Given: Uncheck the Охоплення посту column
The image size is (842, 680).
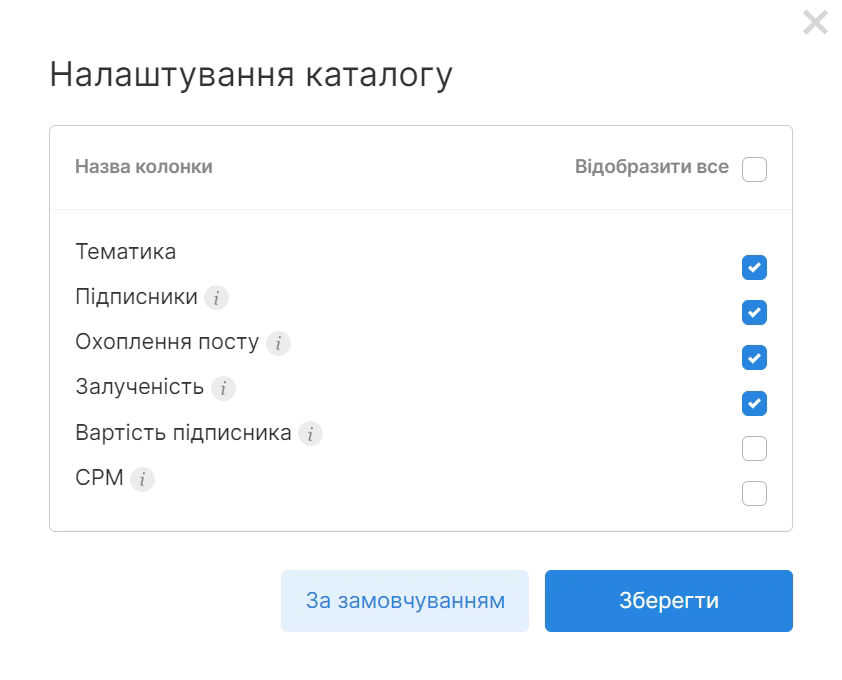Looking at the screenshot, I should click(x=755, y=357).
